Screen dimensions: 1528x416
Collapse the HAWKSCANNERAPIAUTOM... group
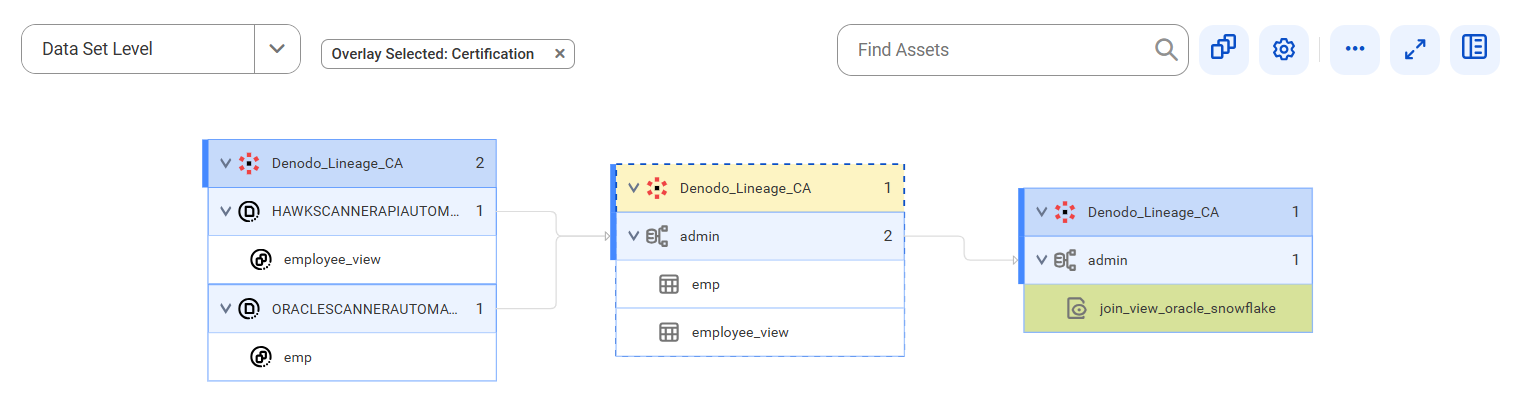coord(225,211)
